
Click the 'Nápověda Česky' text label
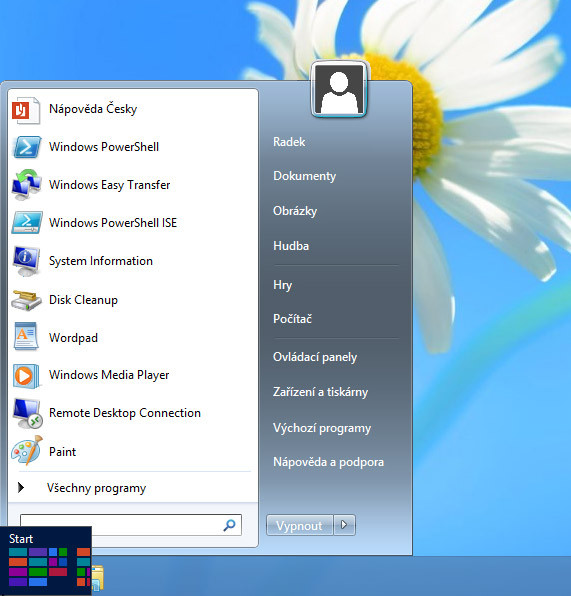coord(93,109)
